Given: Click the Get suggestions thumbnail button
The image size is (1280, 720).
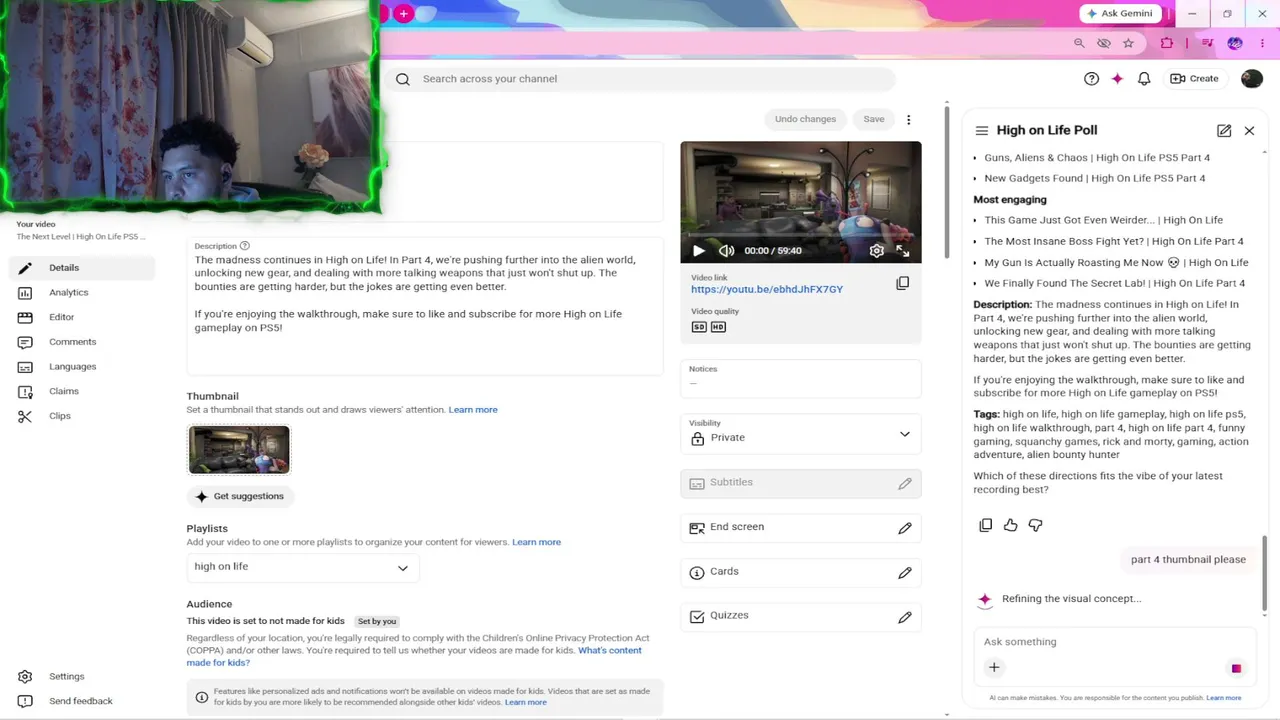Looking at the screenshot, I should (x=239, y=497).
